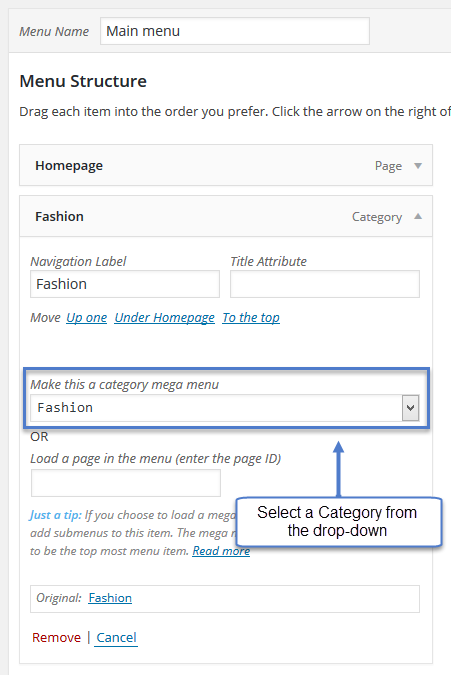Collapse the Fashion menu item arrow
The height and width of the screenshot is (675, 451).
[x=417, y=216]
